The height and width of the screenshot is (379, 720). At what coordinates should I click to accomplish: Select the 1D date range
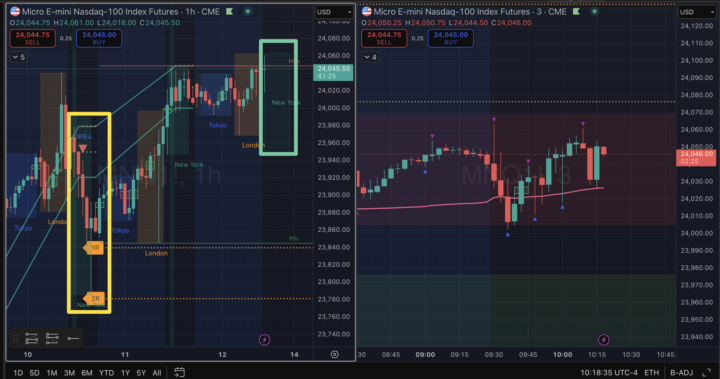click(x=18, y=373)
